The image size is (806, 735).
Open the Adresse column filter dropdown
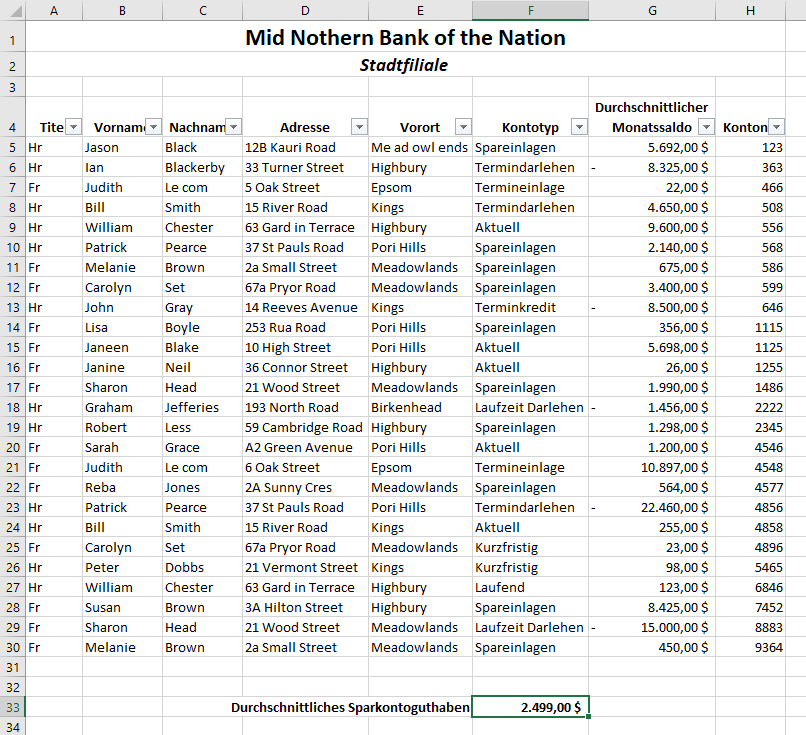pos(360,126)
